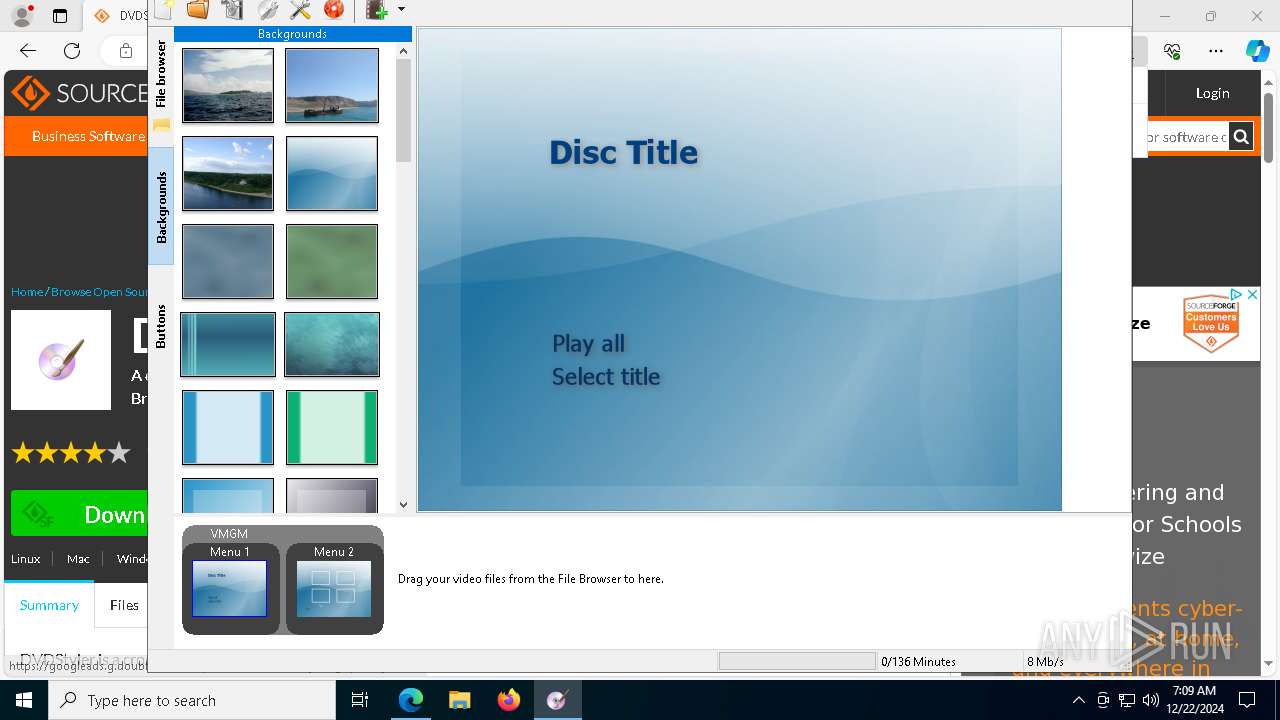Click Edge browser Back arrow
This screenshot has height=720, width=1280.
28,51
